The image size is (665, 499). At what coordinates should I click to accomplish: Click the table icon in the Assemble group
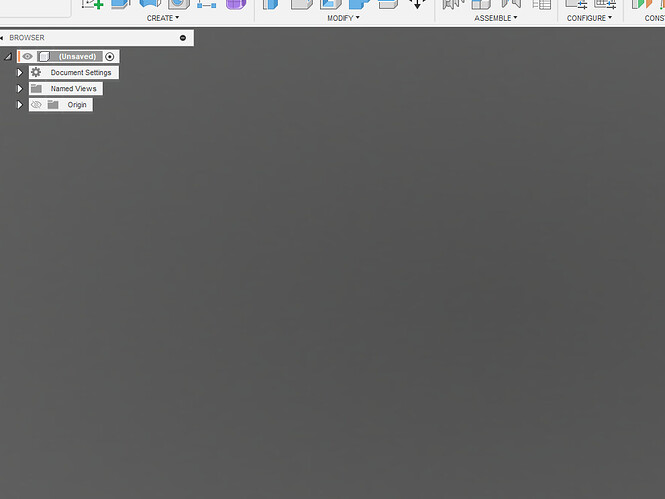pos(543,4)
